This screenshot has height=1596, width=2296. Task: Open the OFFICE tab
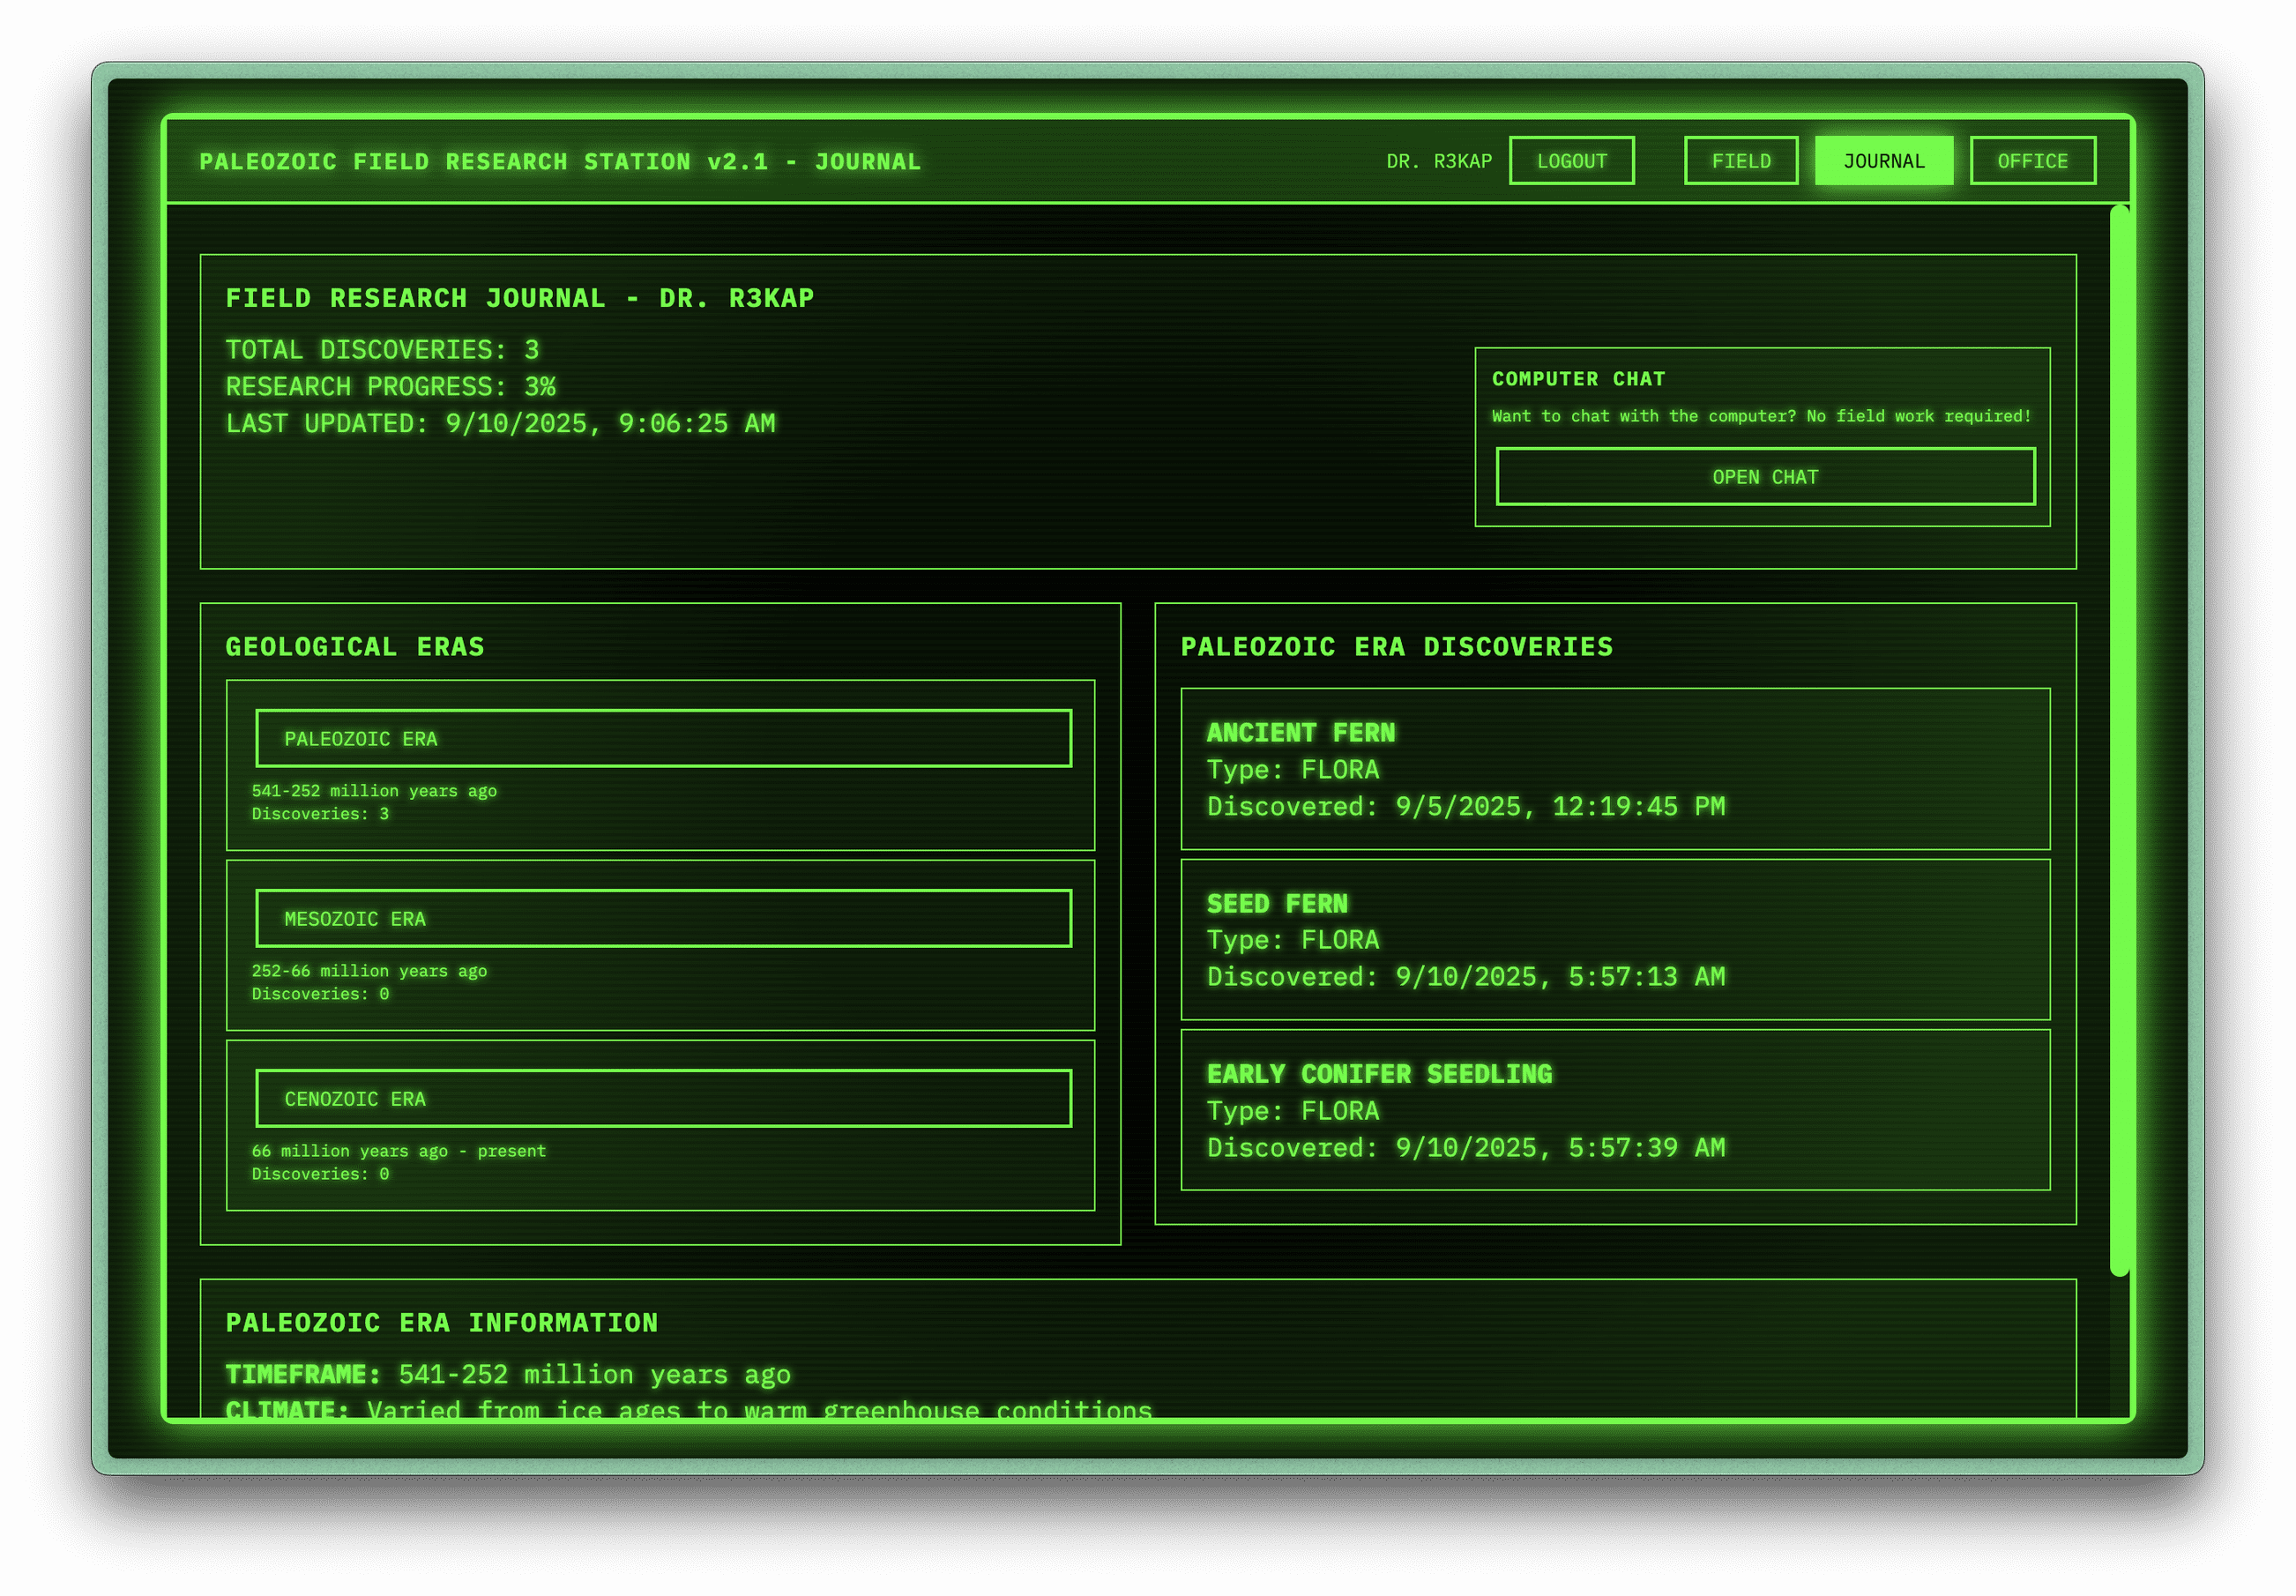tap(2032, 161)
